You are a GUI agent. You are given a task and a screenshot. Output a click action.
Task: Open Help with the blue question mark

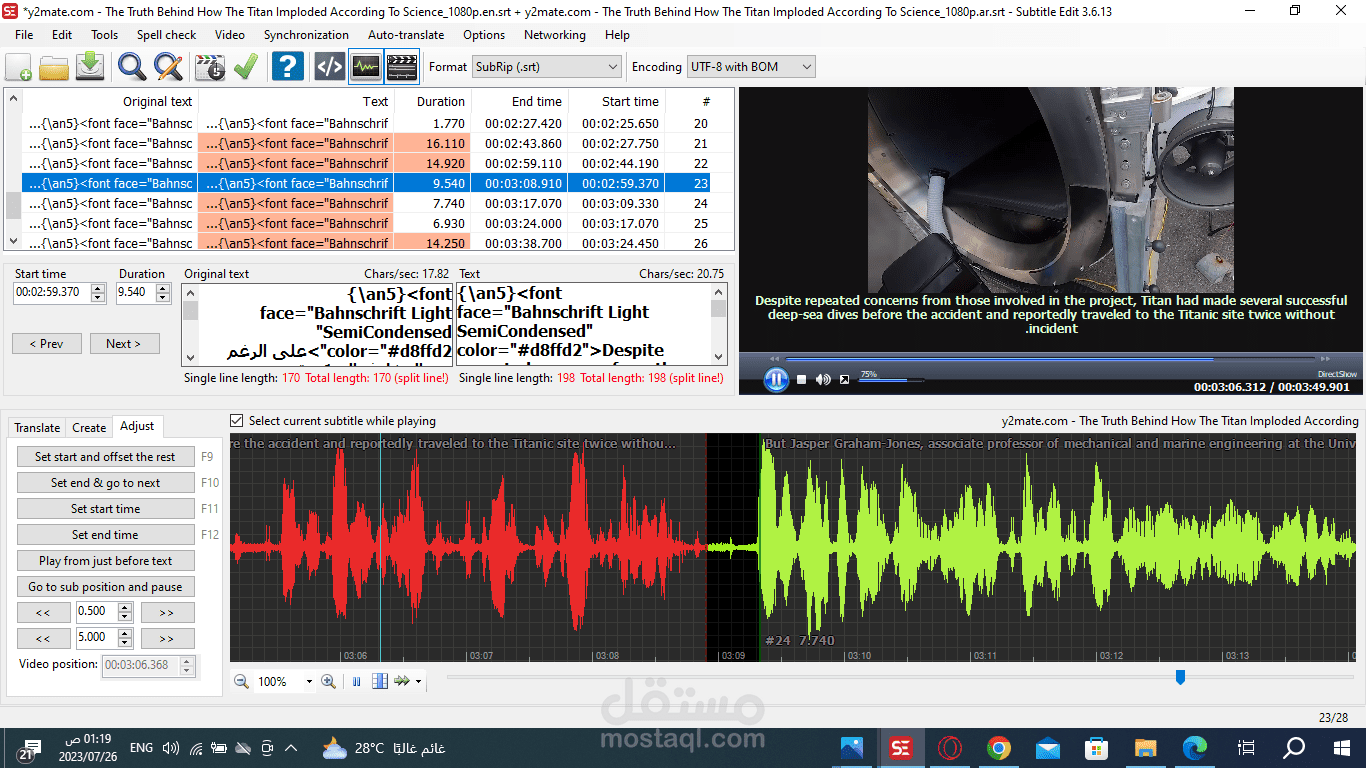click(288, 67)
